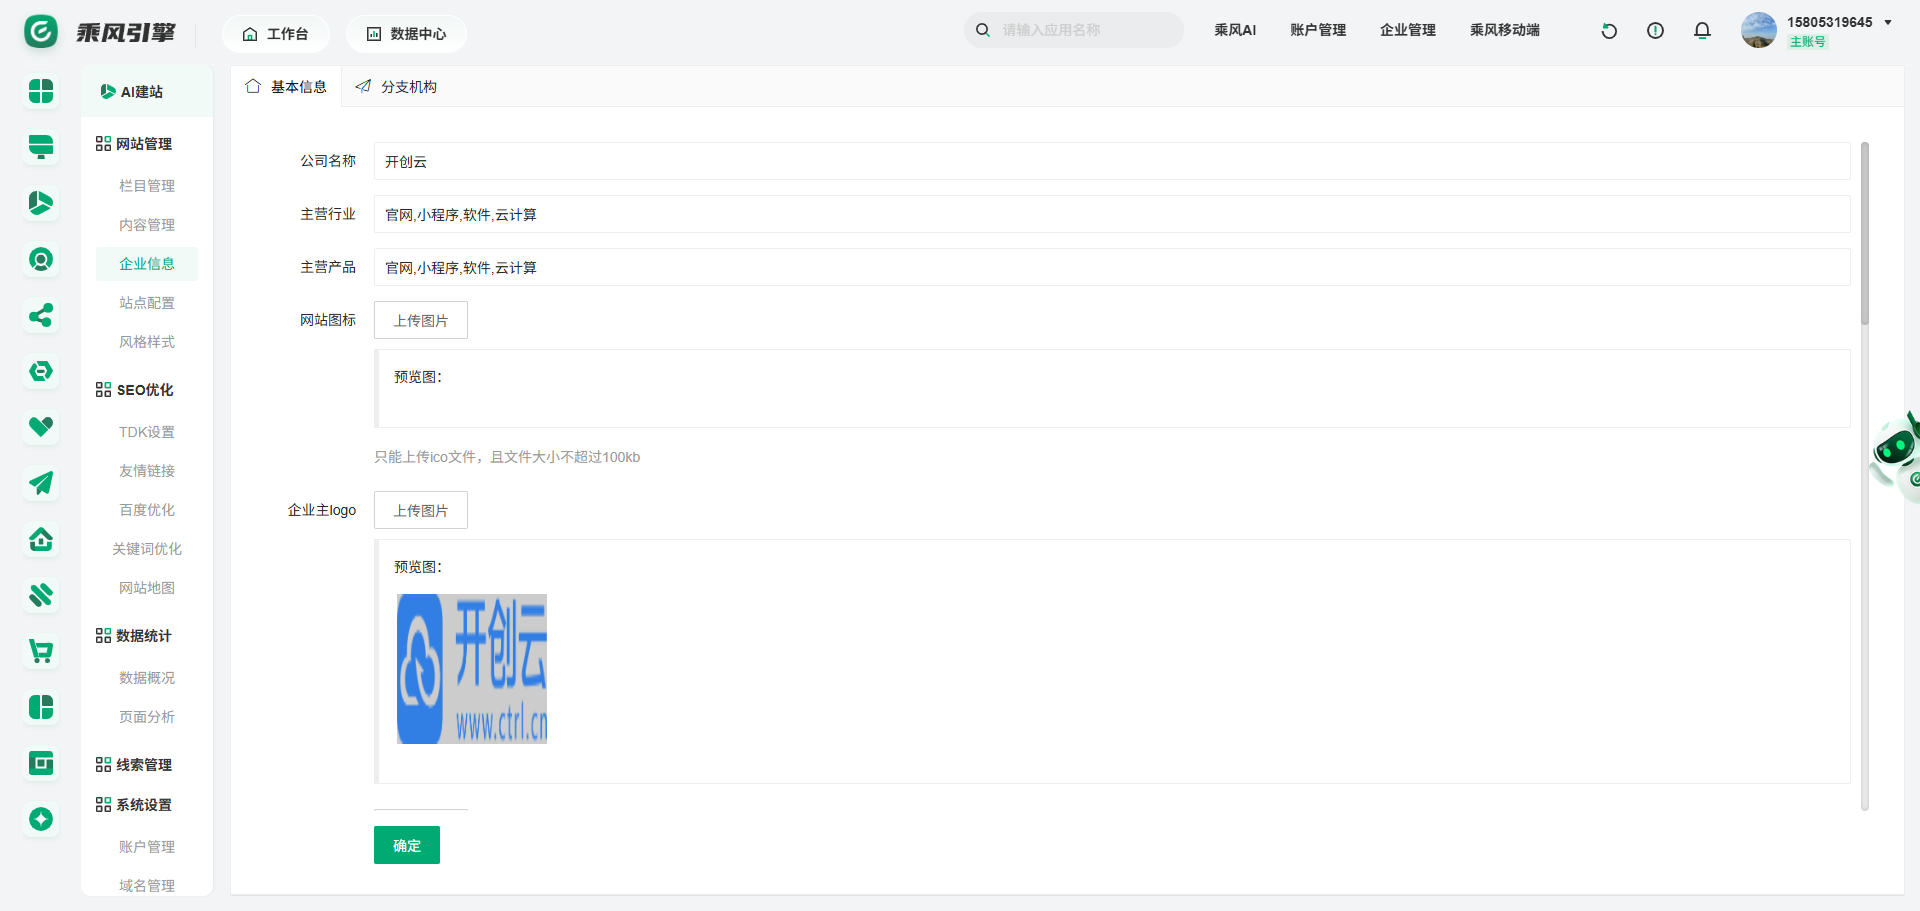Select the heart icon in sidebar
This screenshot has width=1920, height=911.
41,427
